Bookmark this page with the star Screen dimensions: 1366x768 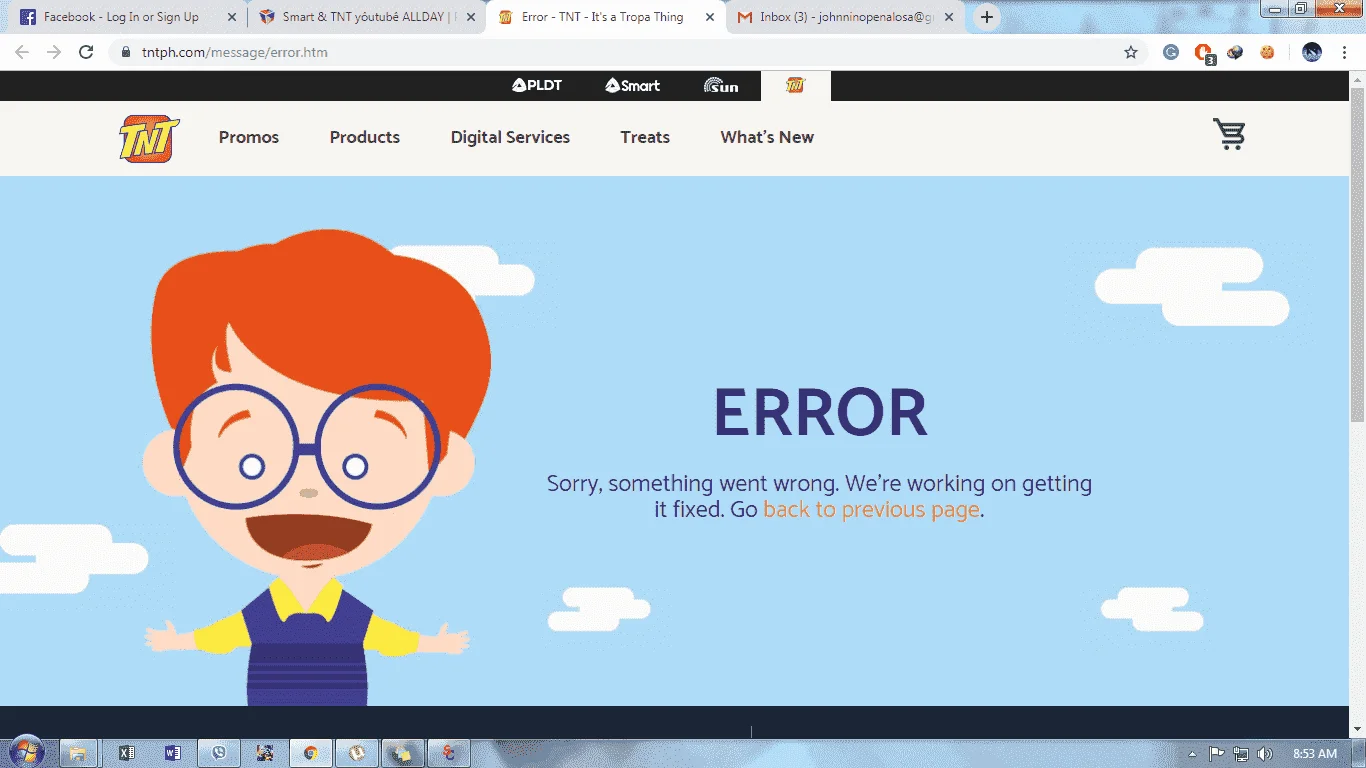tap(1131, 52)
